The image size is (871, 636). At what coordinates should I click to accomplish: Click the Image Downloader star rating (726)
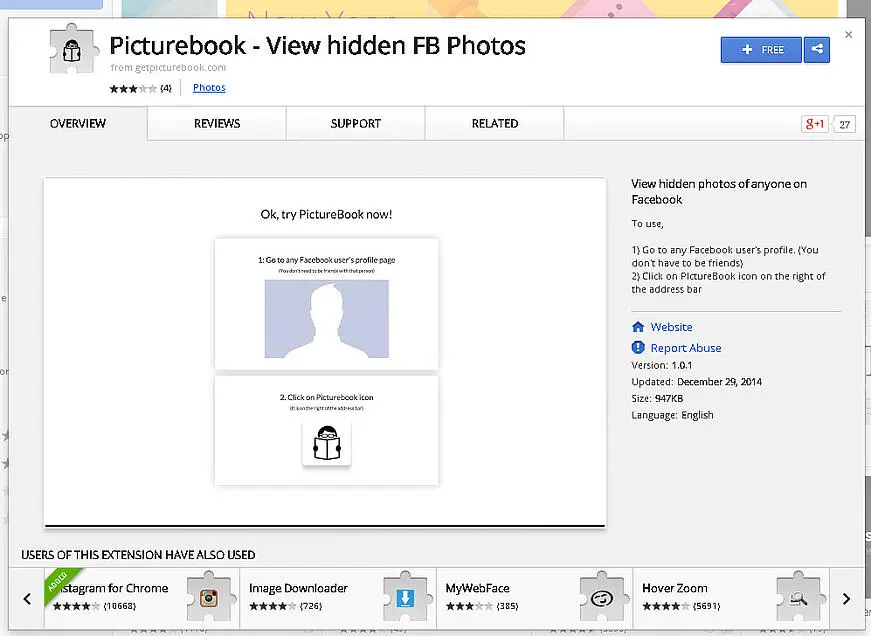[x=286, y=606]
